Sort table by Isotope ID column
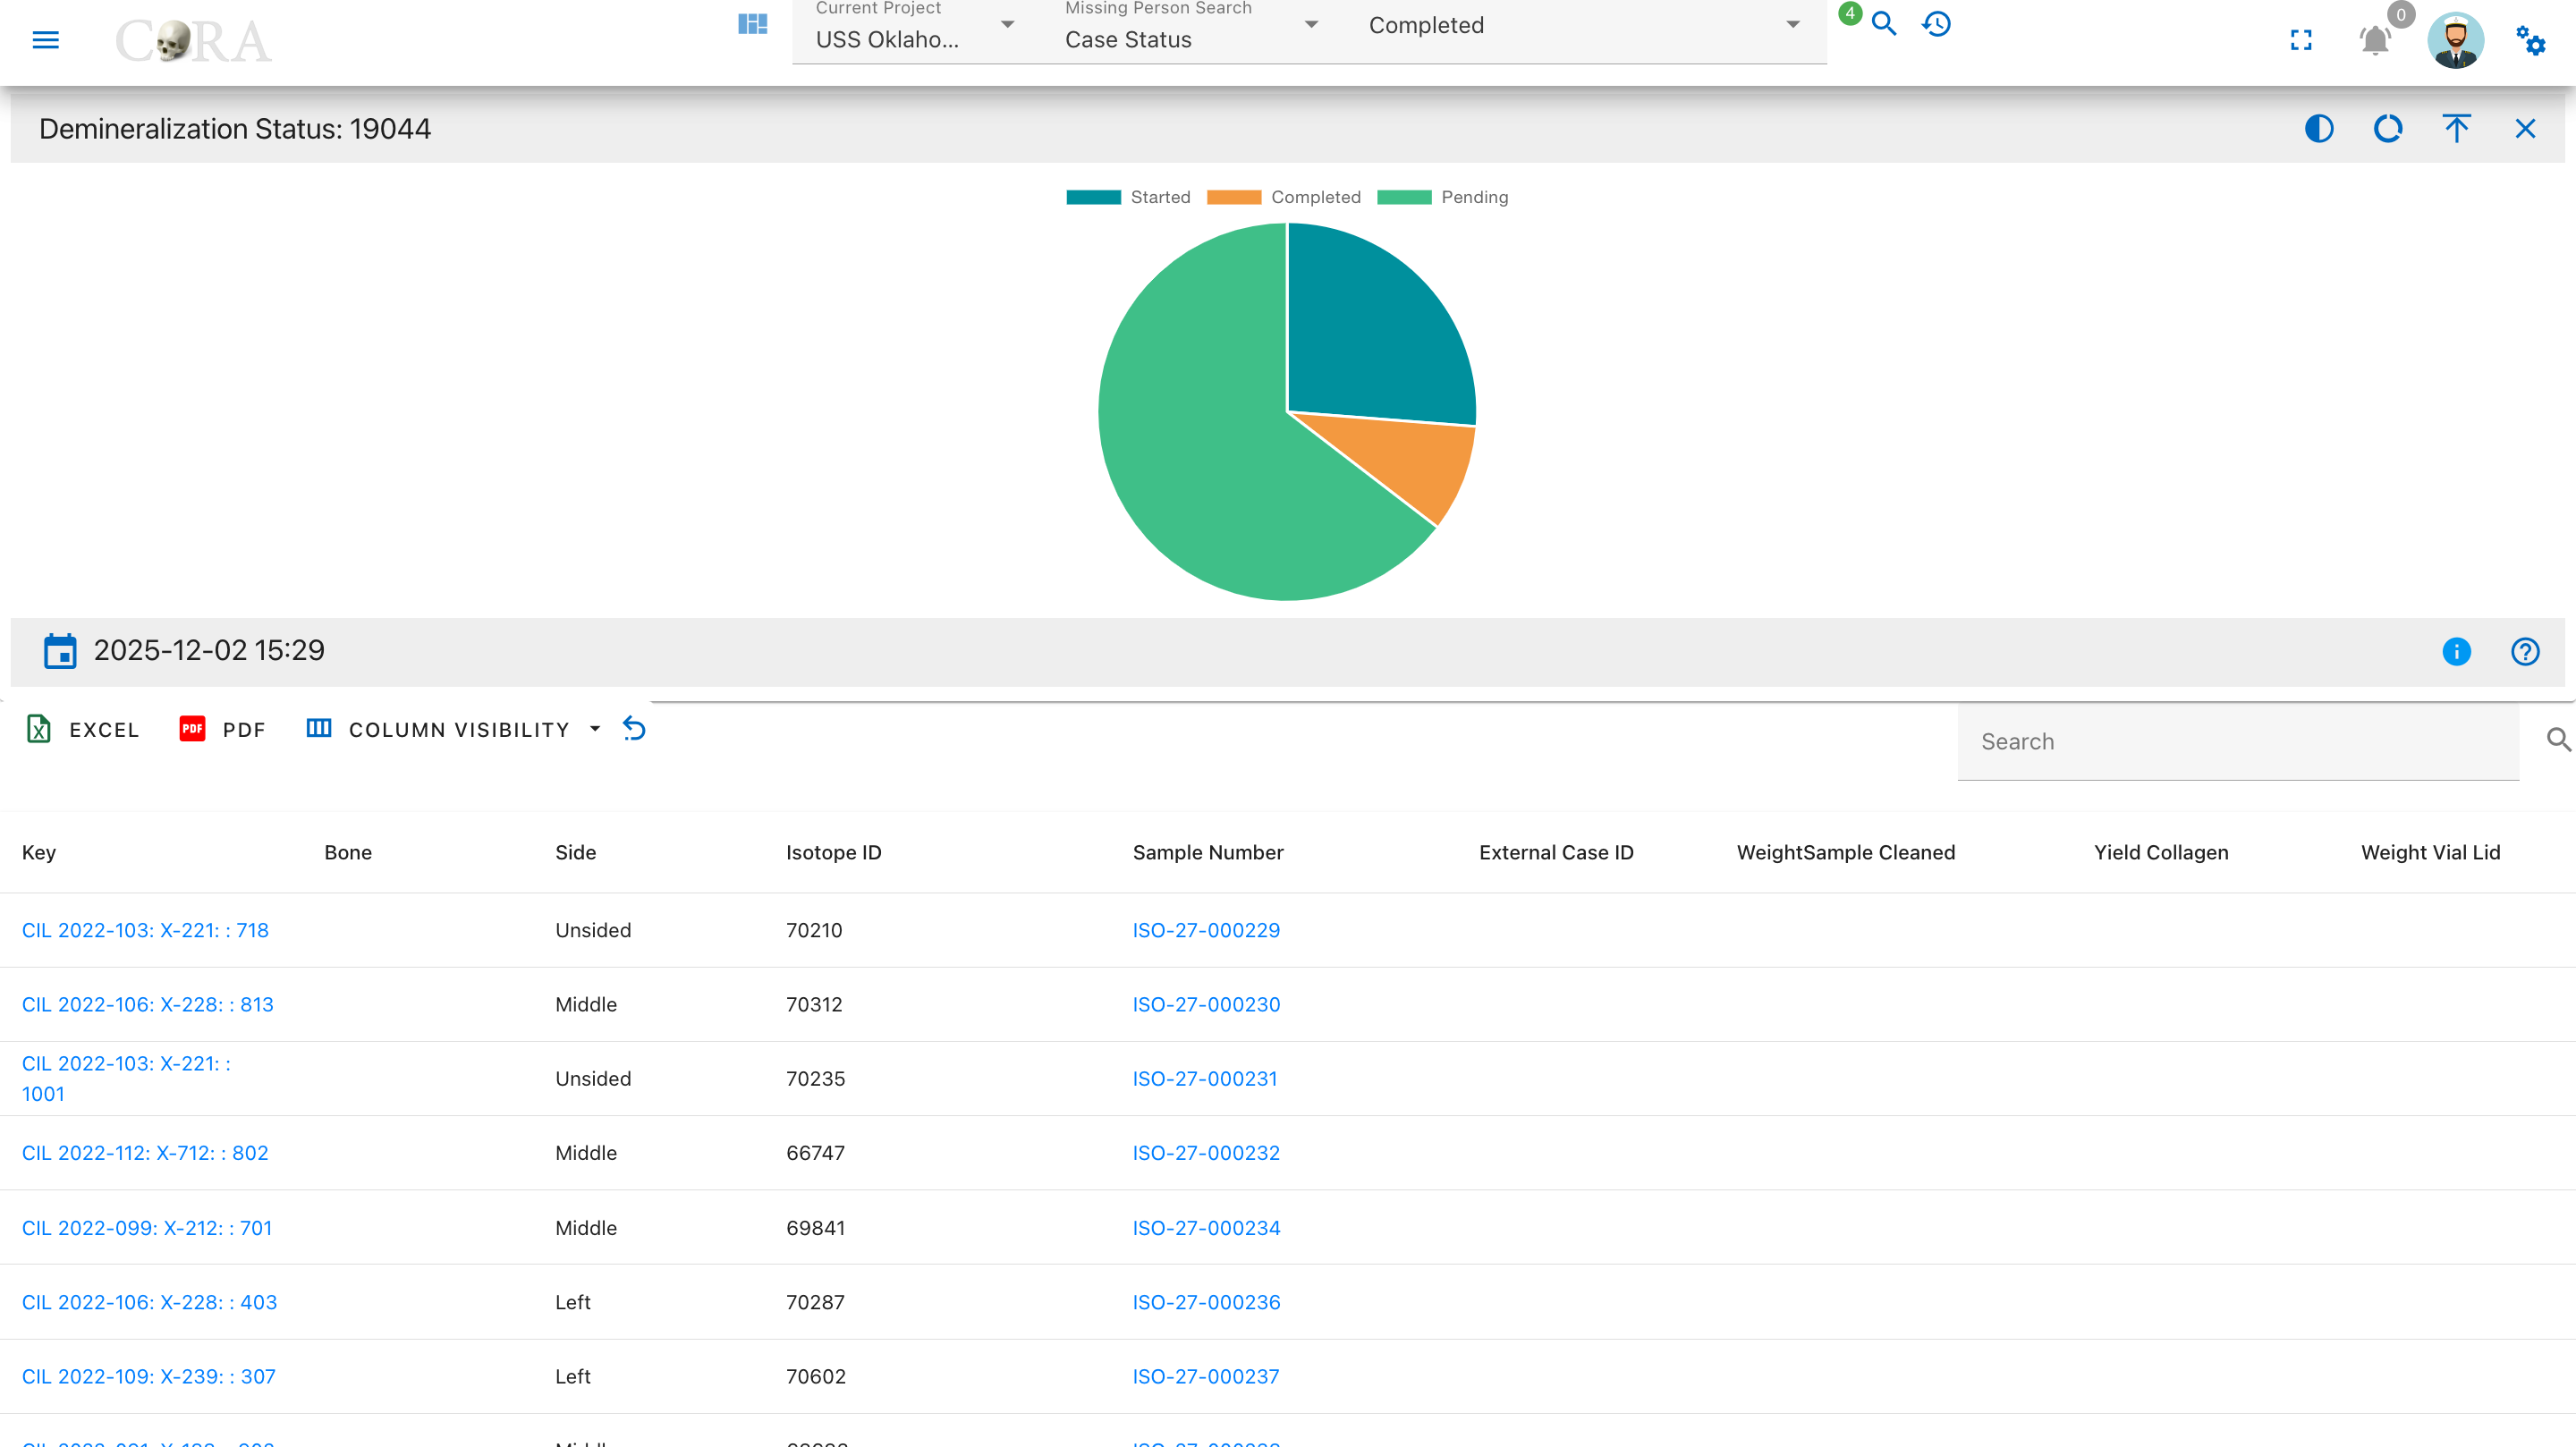The height and width of the screenshot is (1447, 2576). 834,853
